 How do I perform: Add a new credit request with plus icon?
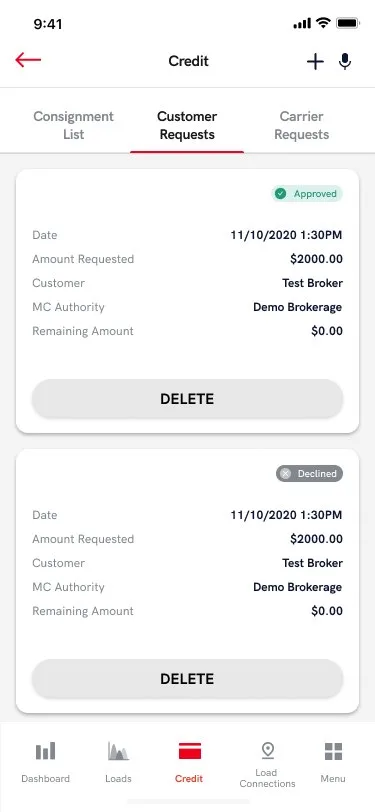(315, 62)
